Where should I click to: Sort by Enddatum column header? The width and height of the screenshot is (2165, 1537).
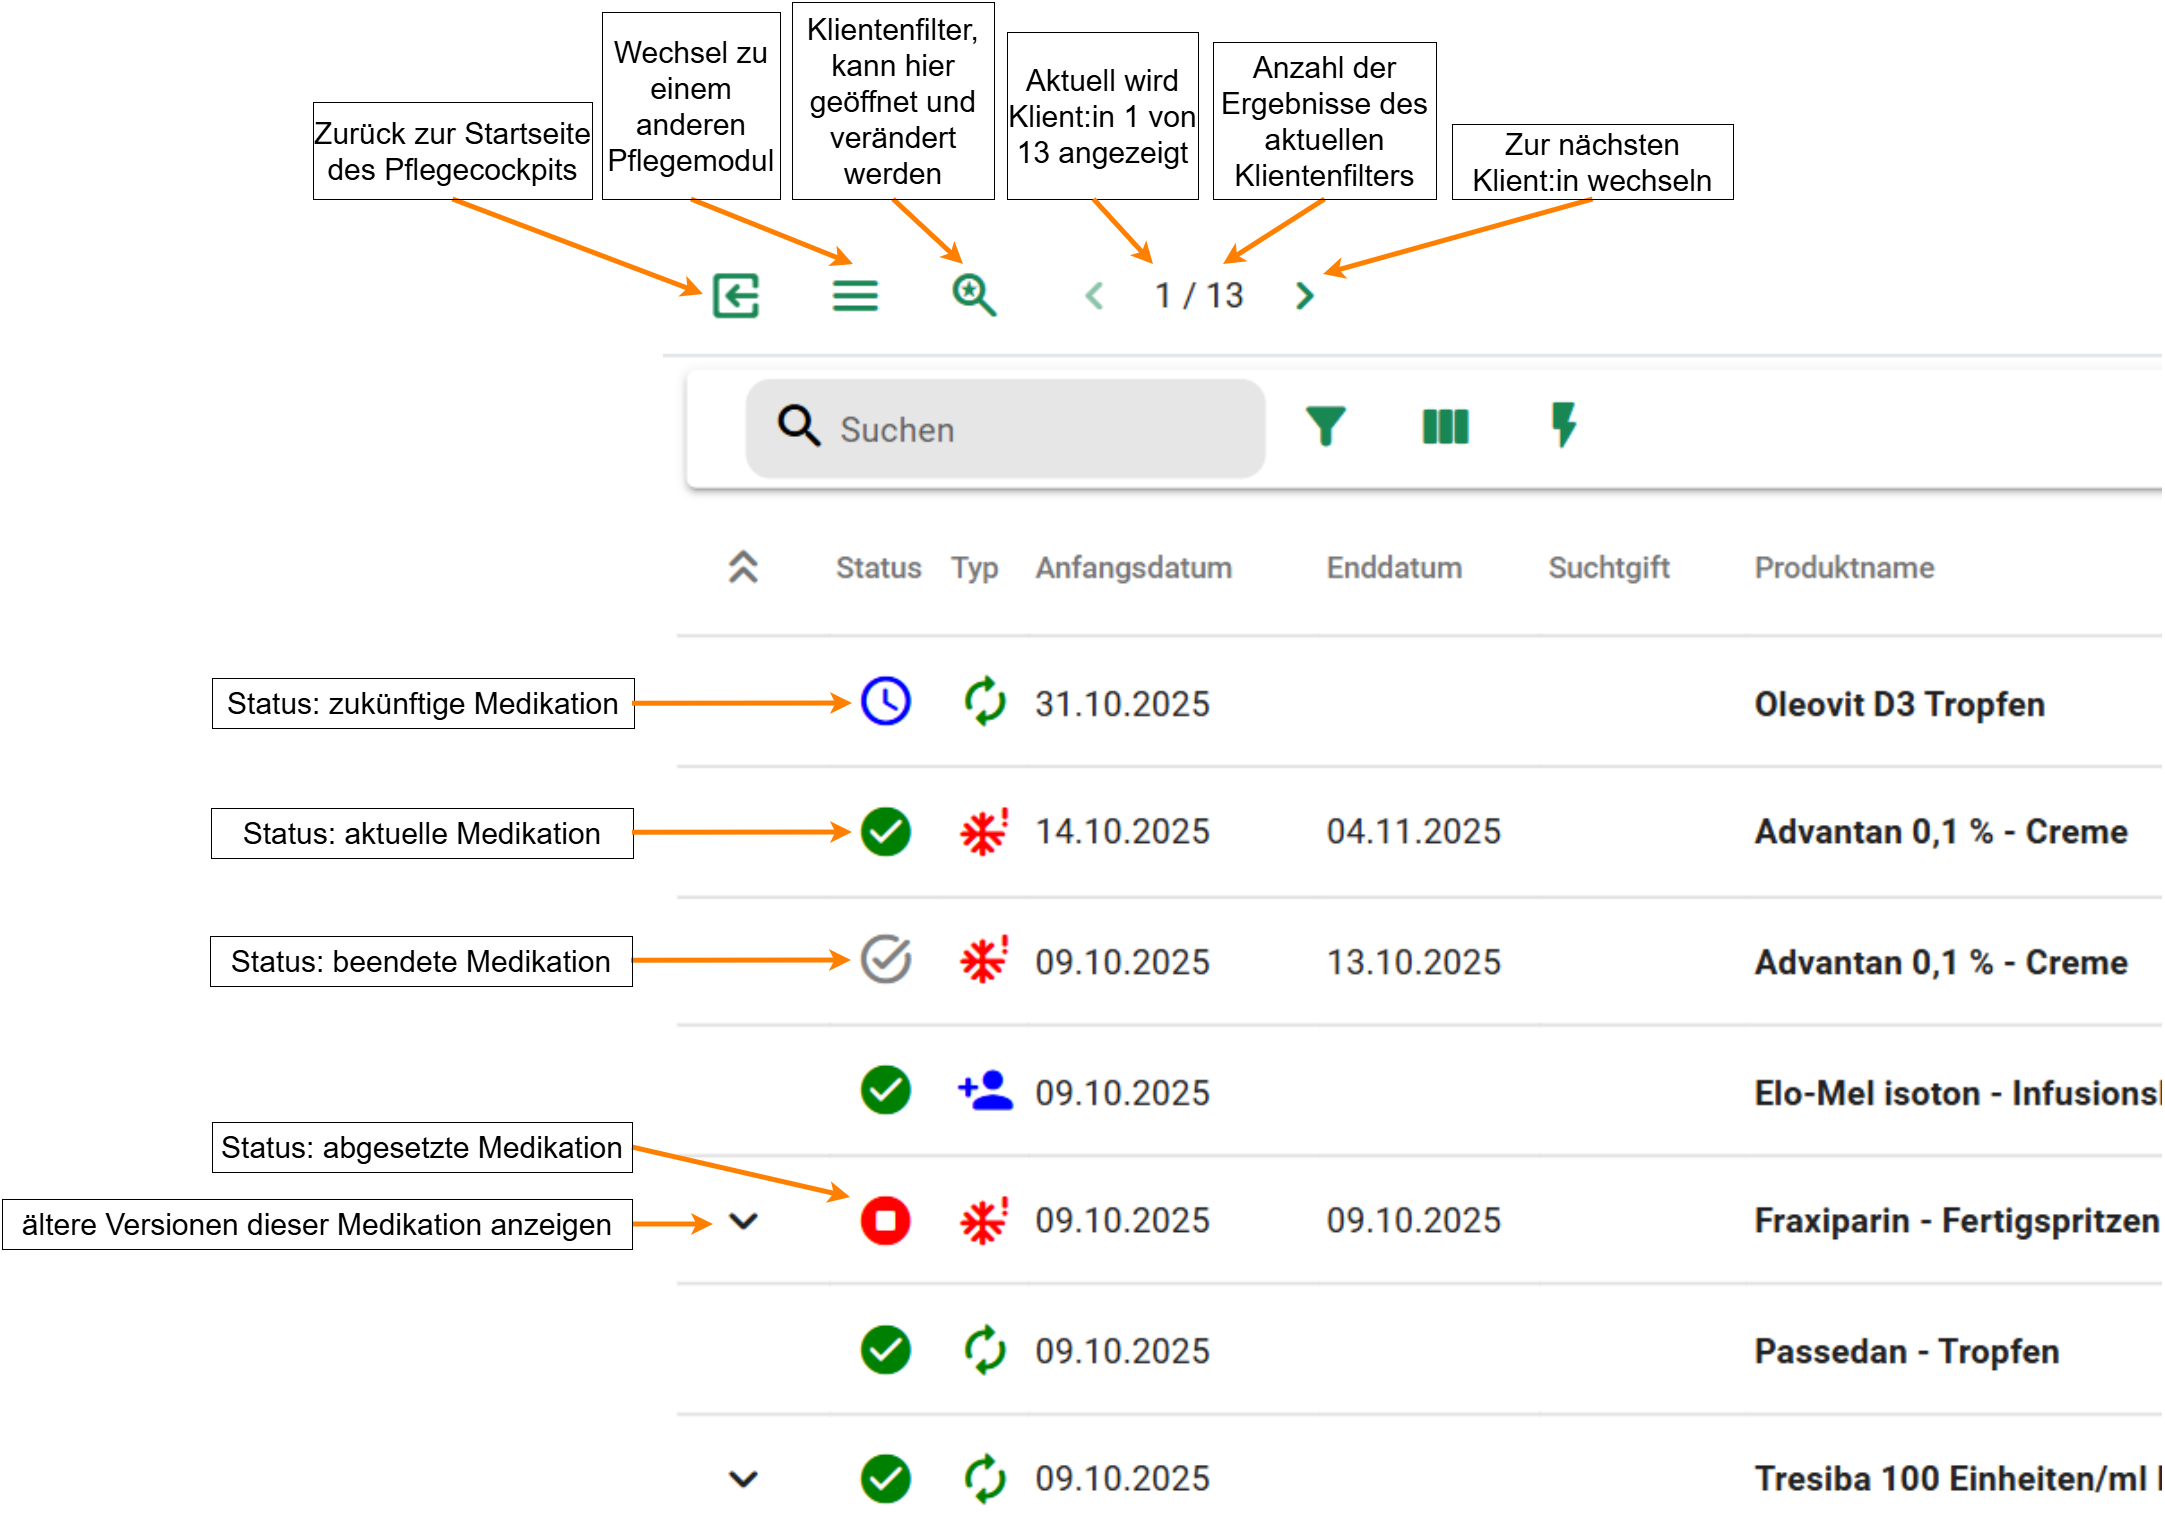tap(1394, 567)
